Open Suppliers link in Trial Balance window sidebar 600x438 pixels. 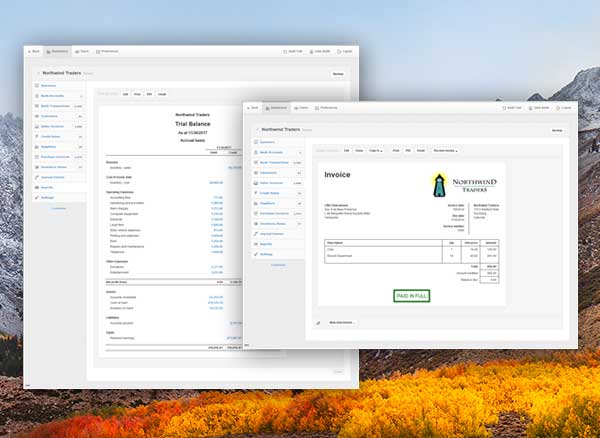[x=49, y=147]
